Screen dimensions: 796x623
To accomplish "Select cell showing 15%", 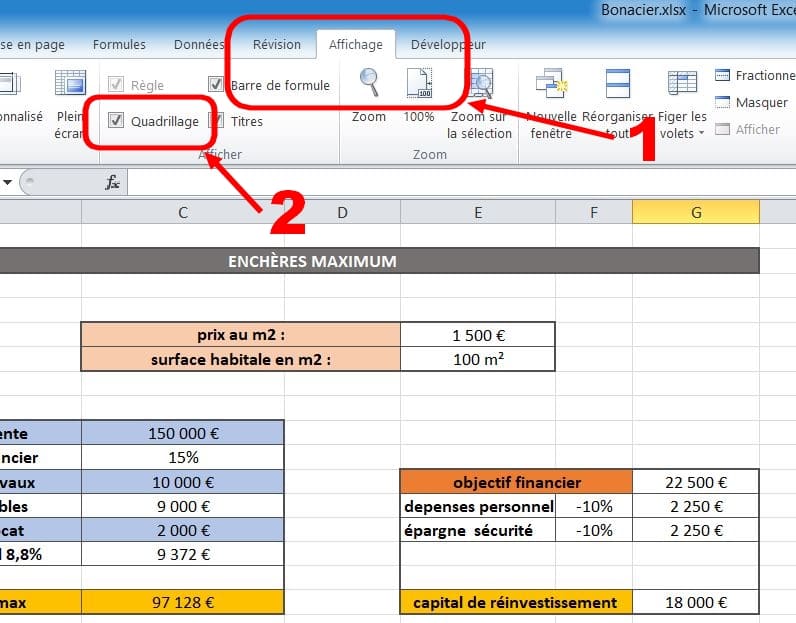I will tap(183, 457).
